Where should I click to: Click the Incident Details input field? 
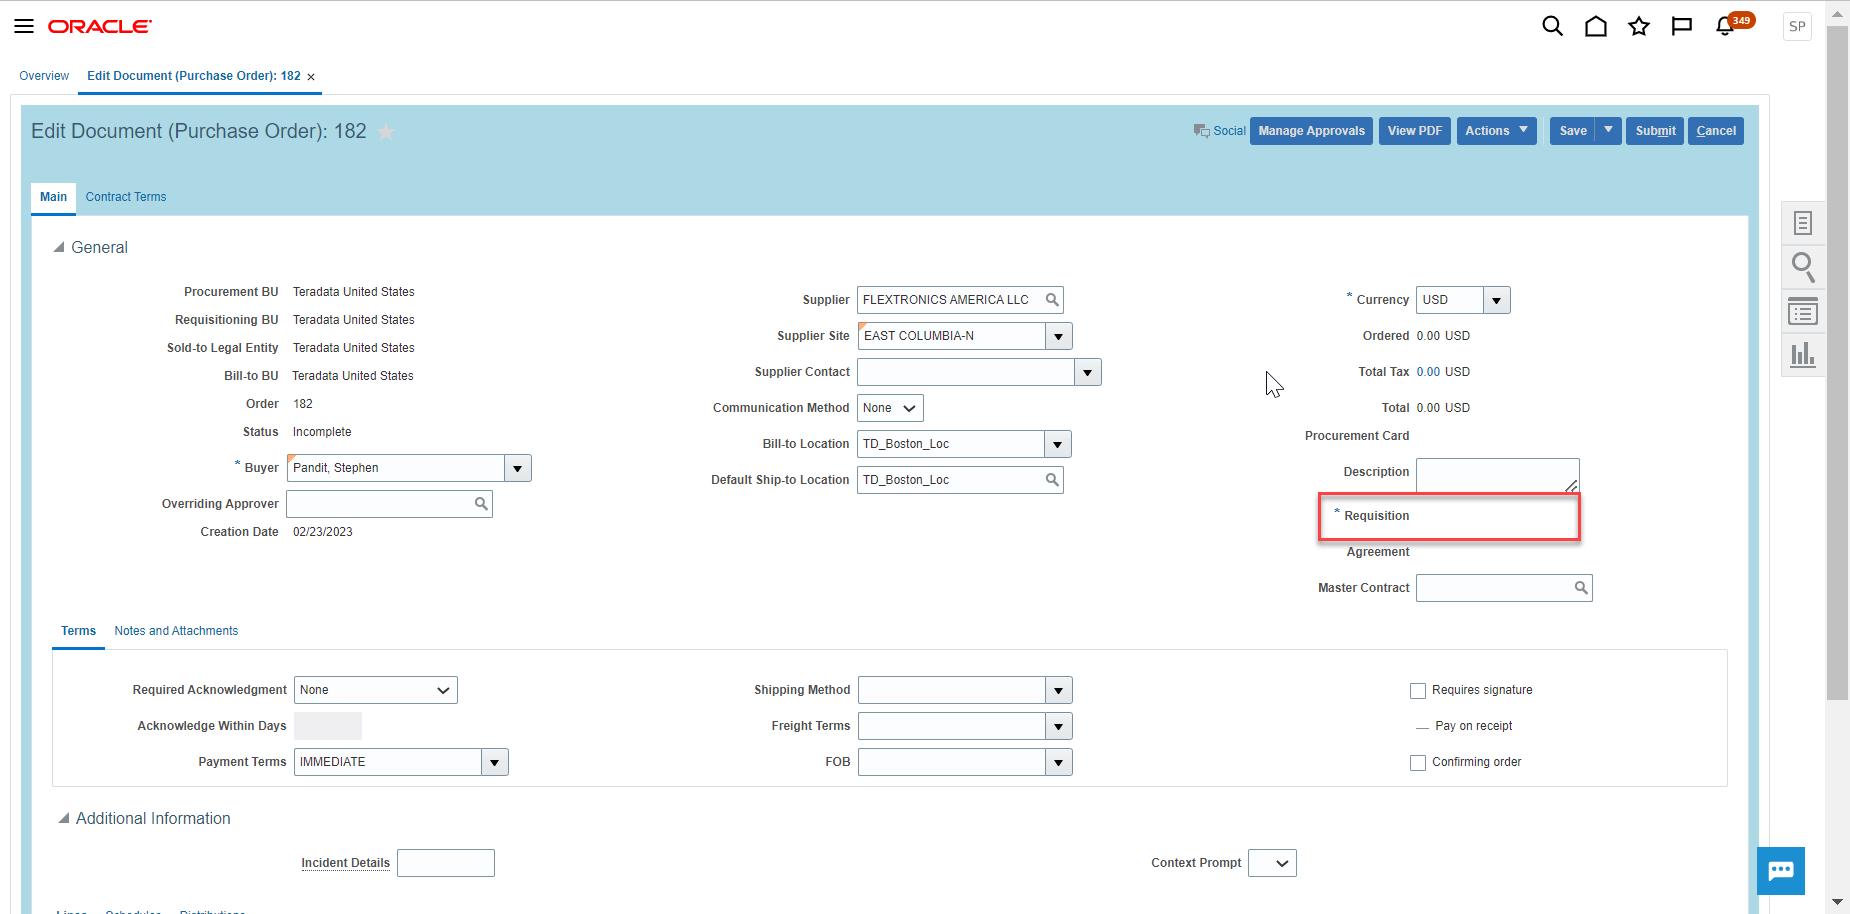[446, 863]
